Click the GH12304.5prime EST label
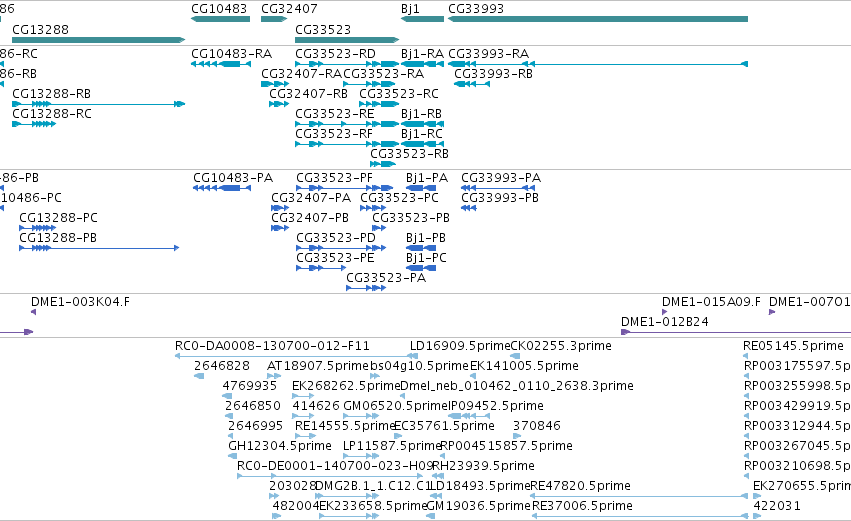Image resolution: width=851 pixels, height=521 pixels. [x=280, y=447]
